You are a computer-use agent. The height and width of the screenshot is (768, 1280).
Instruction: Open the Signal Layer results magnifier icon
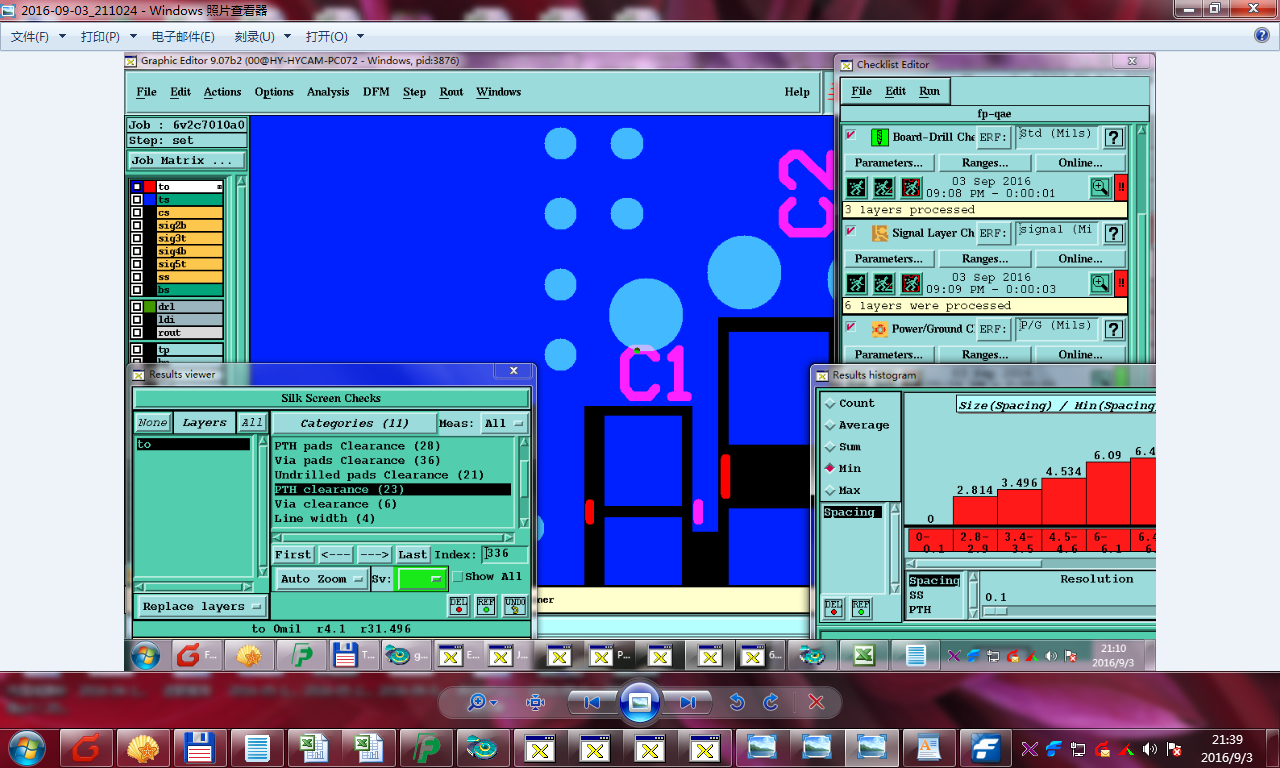(x=1100, y=283)
